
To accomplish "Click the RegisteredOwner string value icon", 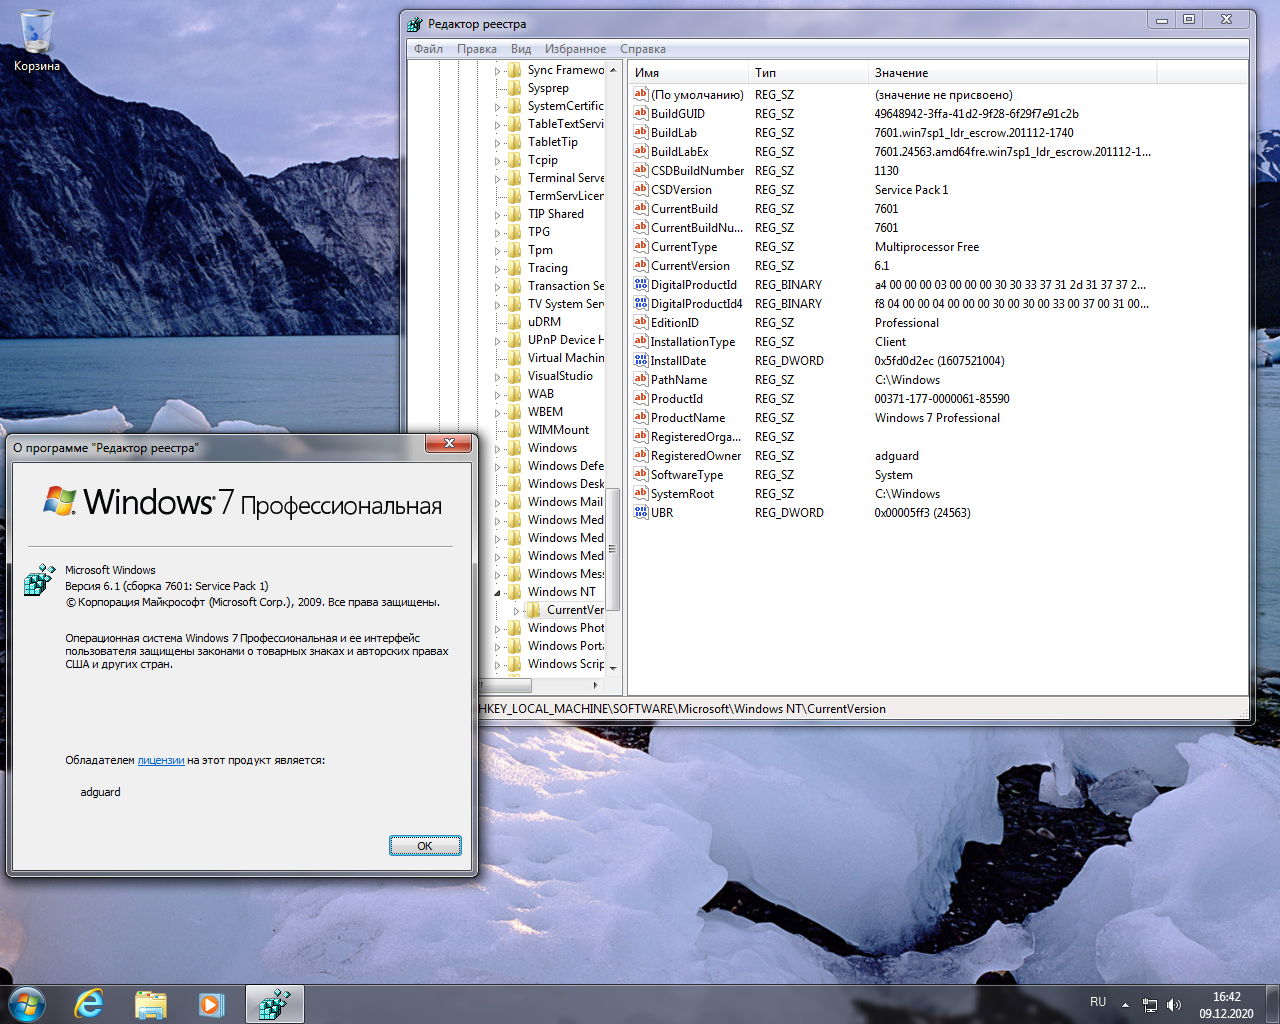I will point(641,455).
